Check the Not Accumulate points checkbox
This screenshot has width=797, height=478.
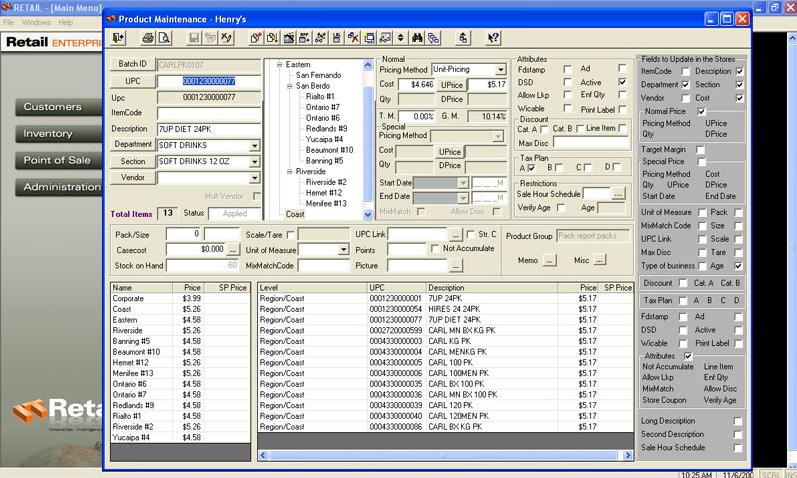click(x=435, y=248)
